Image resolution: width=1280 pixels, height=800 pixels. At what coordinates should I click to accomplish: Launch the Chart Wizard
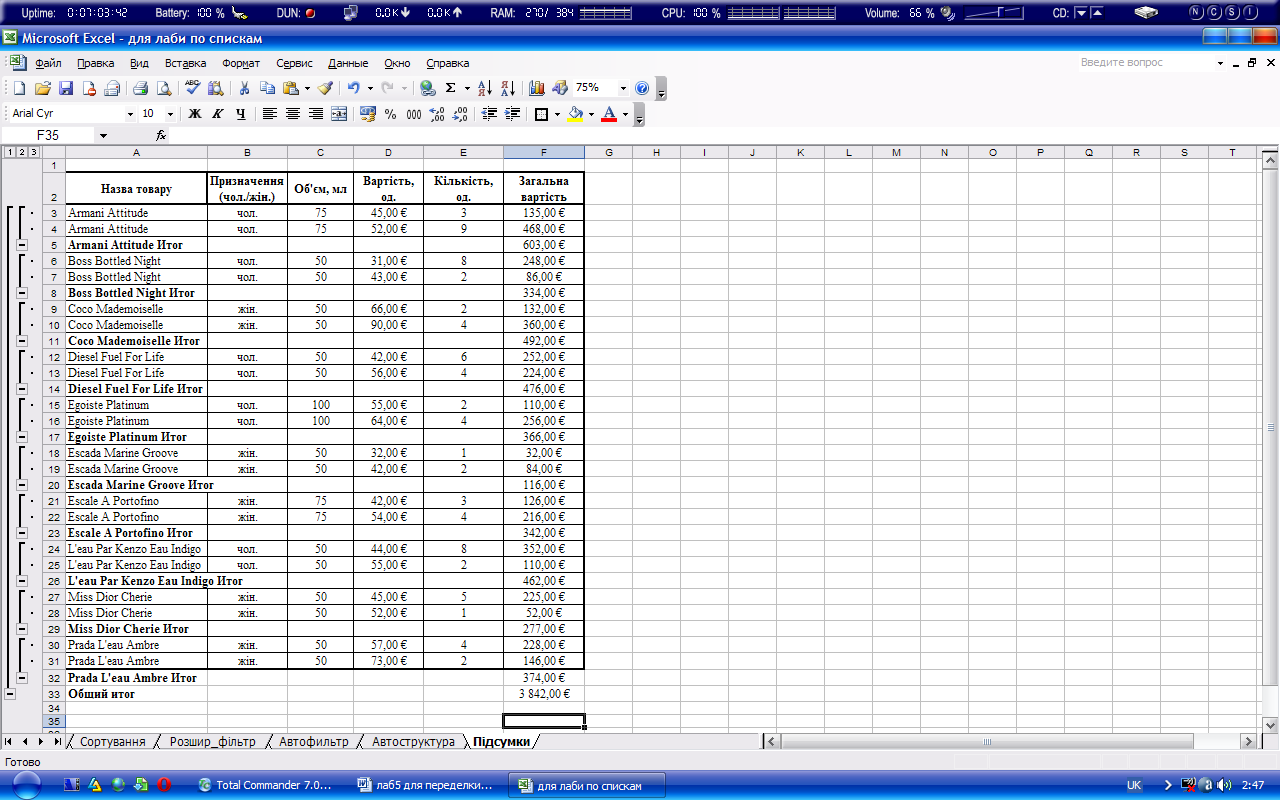[x=537, y=88]
